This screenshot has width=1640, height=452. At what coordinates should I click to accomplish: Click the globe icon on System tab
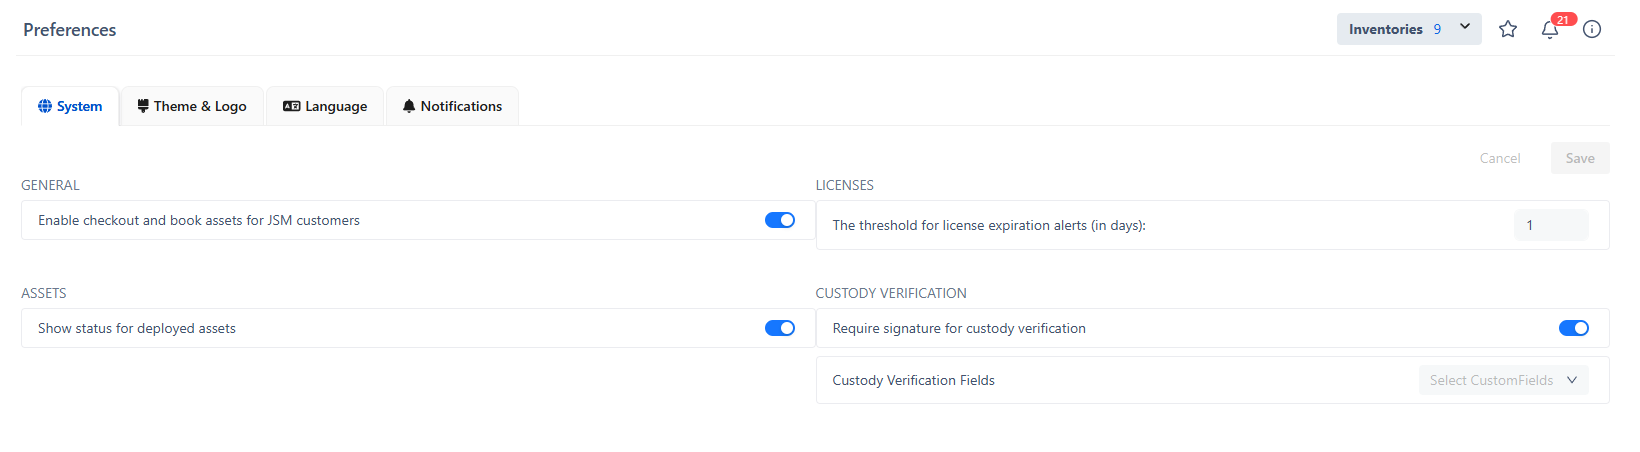coord(45,106)
